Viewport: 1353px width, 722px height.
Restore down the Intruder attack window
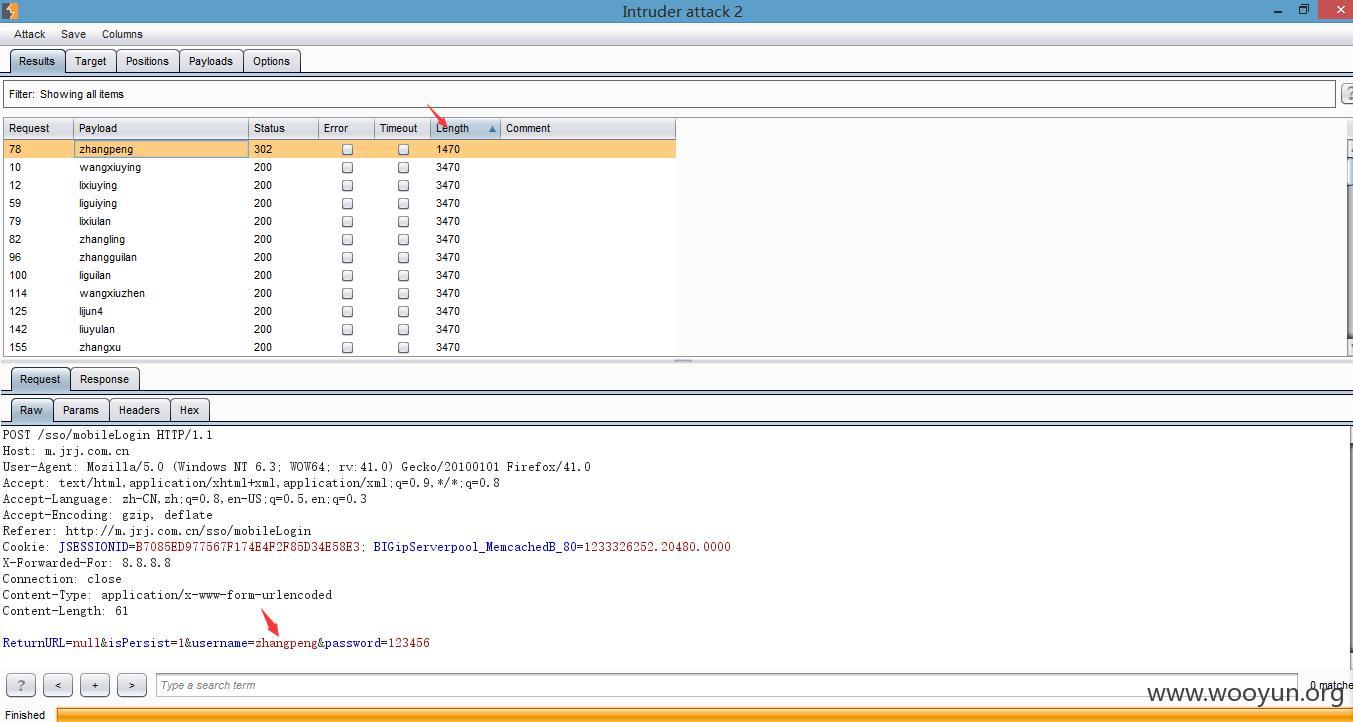click(x=1304, y=10)
